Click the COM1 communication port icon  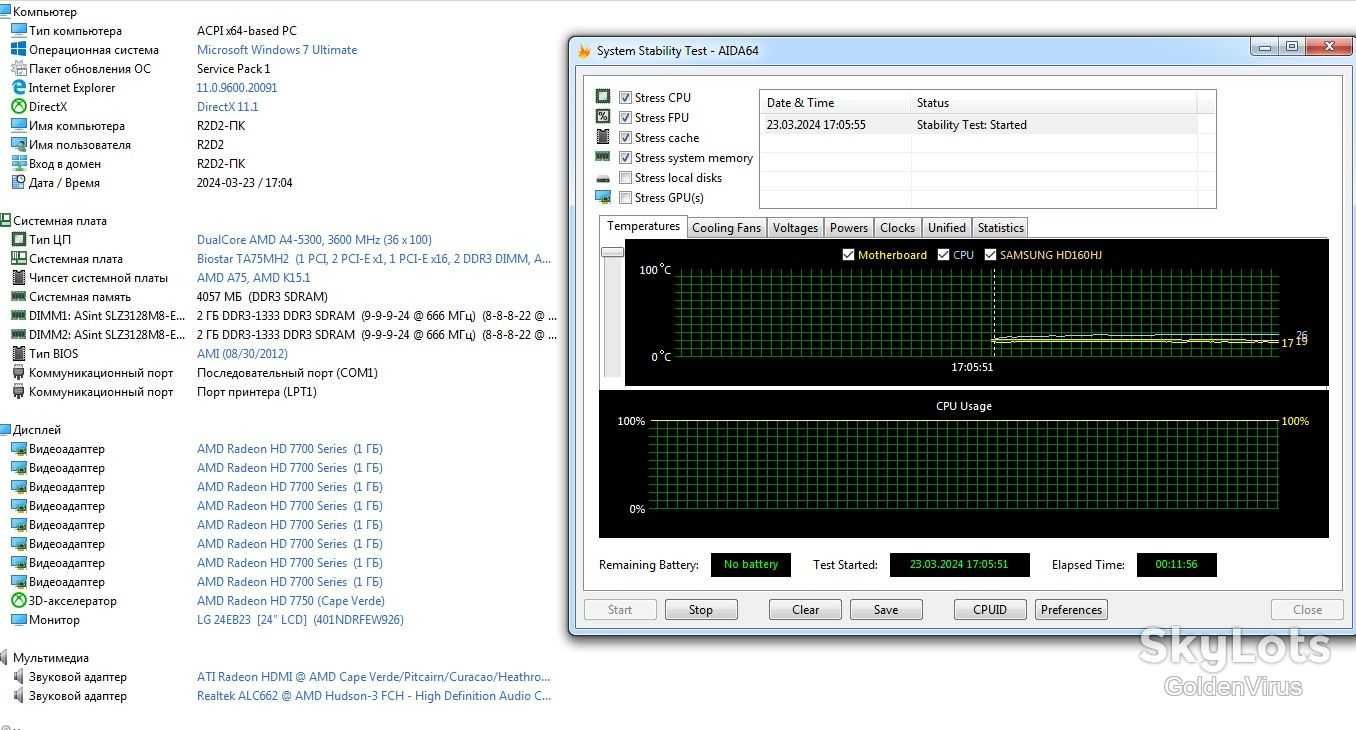pos(18,373)
